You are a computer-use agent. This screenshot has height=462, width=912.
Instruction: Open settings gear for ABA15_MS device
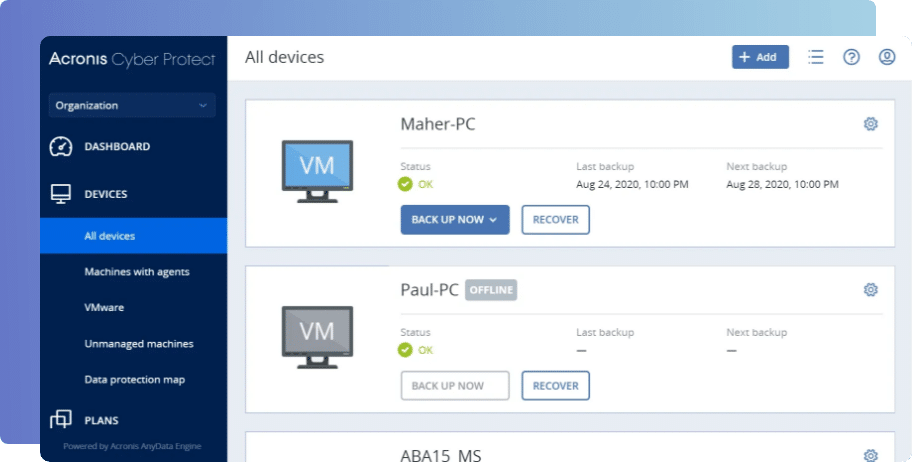coord(870,454)
